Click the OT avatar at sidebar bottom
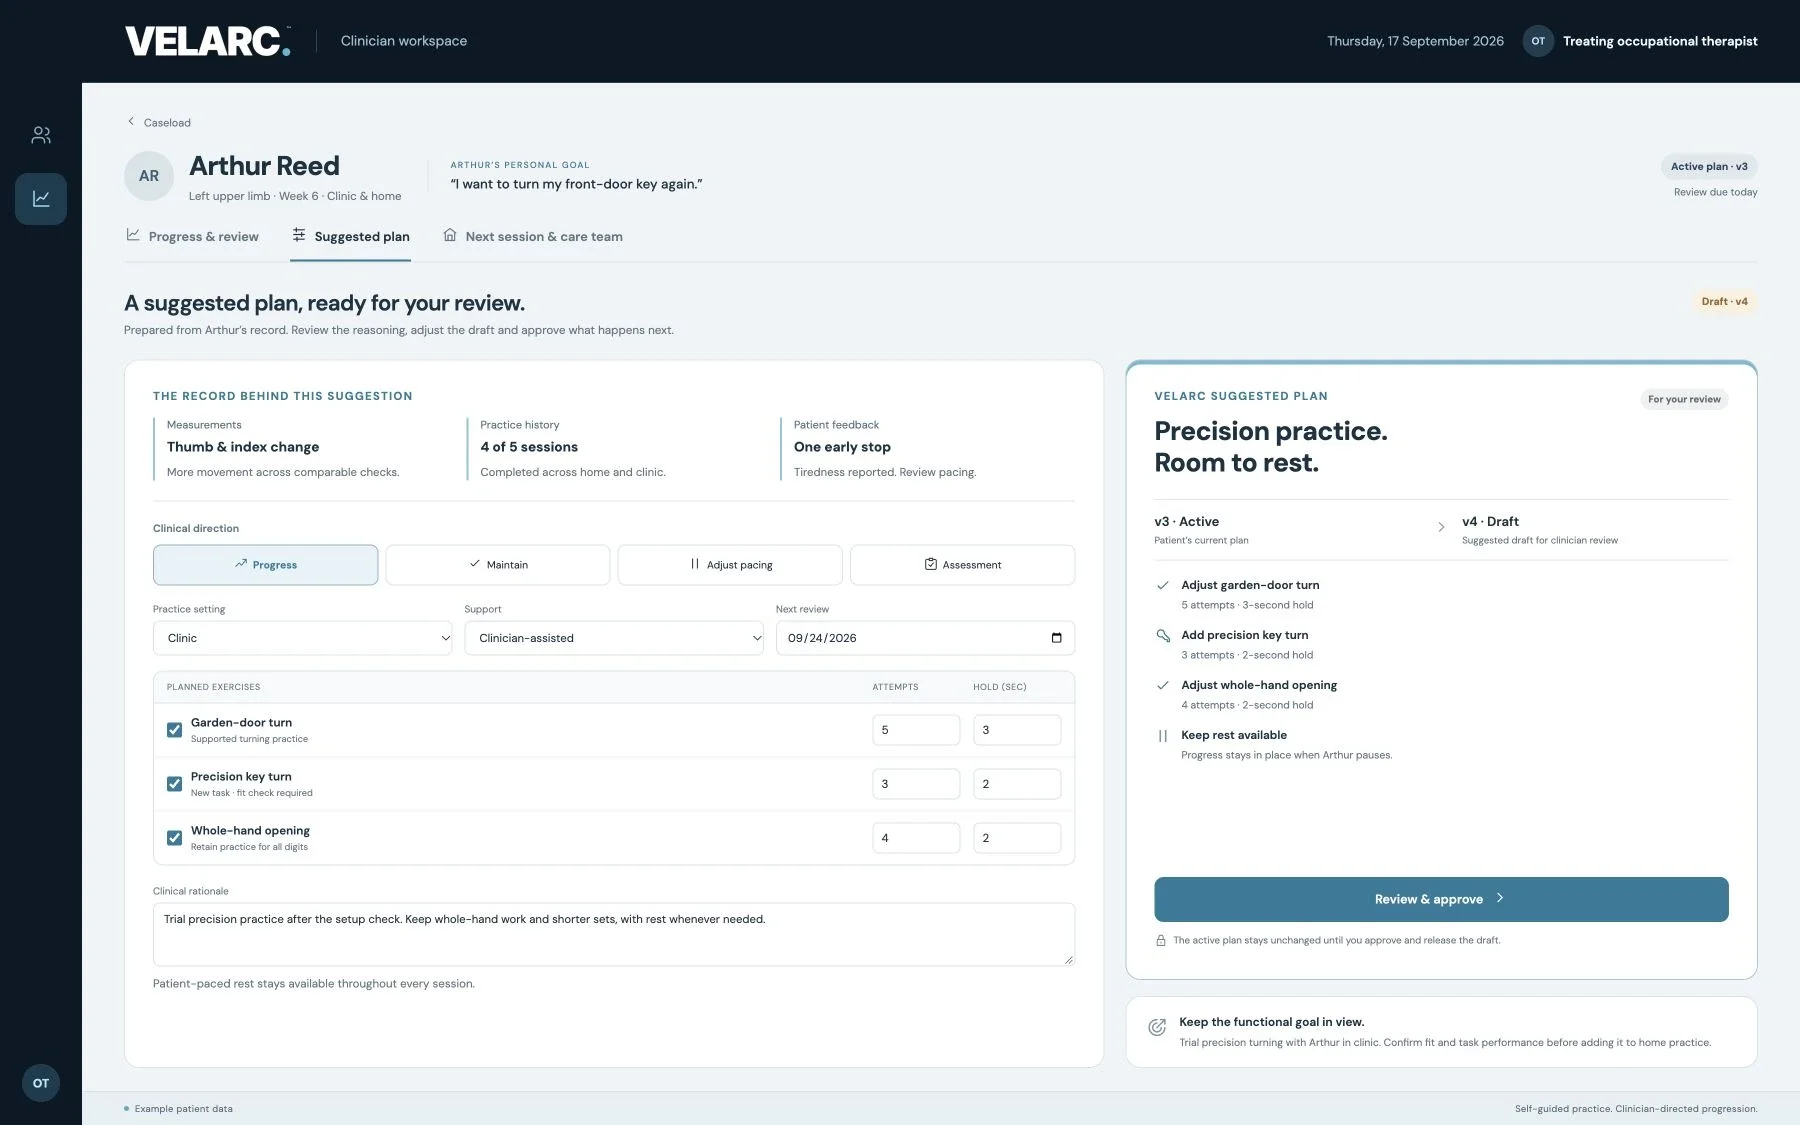 click(x=41, y=1083)
